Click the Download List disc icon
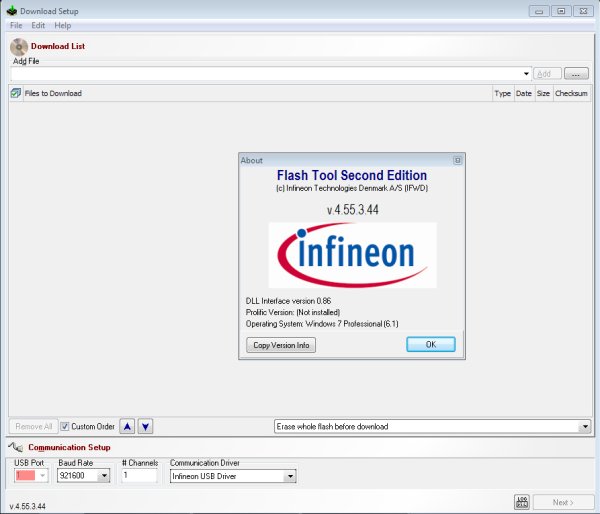This screenshot has width=600, height=514. pyautogui.click(x=19, y=47)
